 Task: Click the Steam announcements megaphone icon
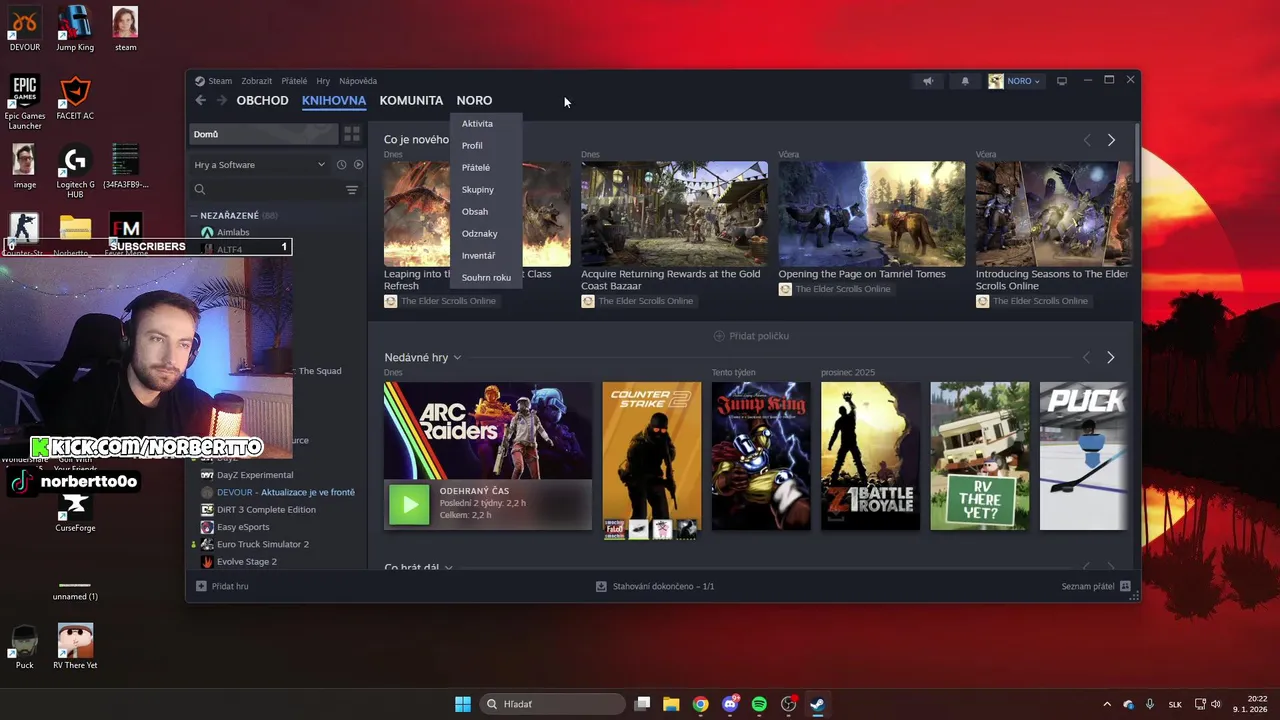928,81
